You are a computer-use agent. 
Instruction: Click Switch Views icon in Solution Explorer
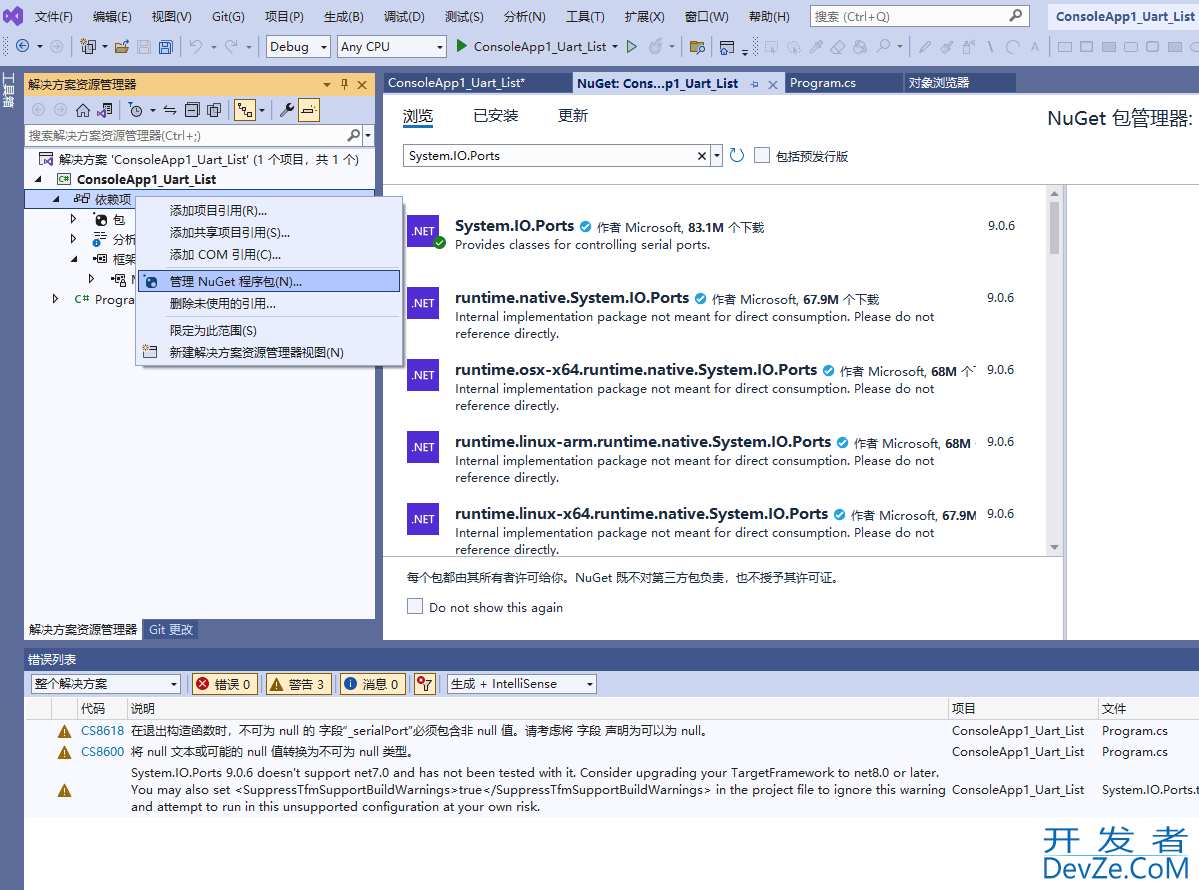105,110
